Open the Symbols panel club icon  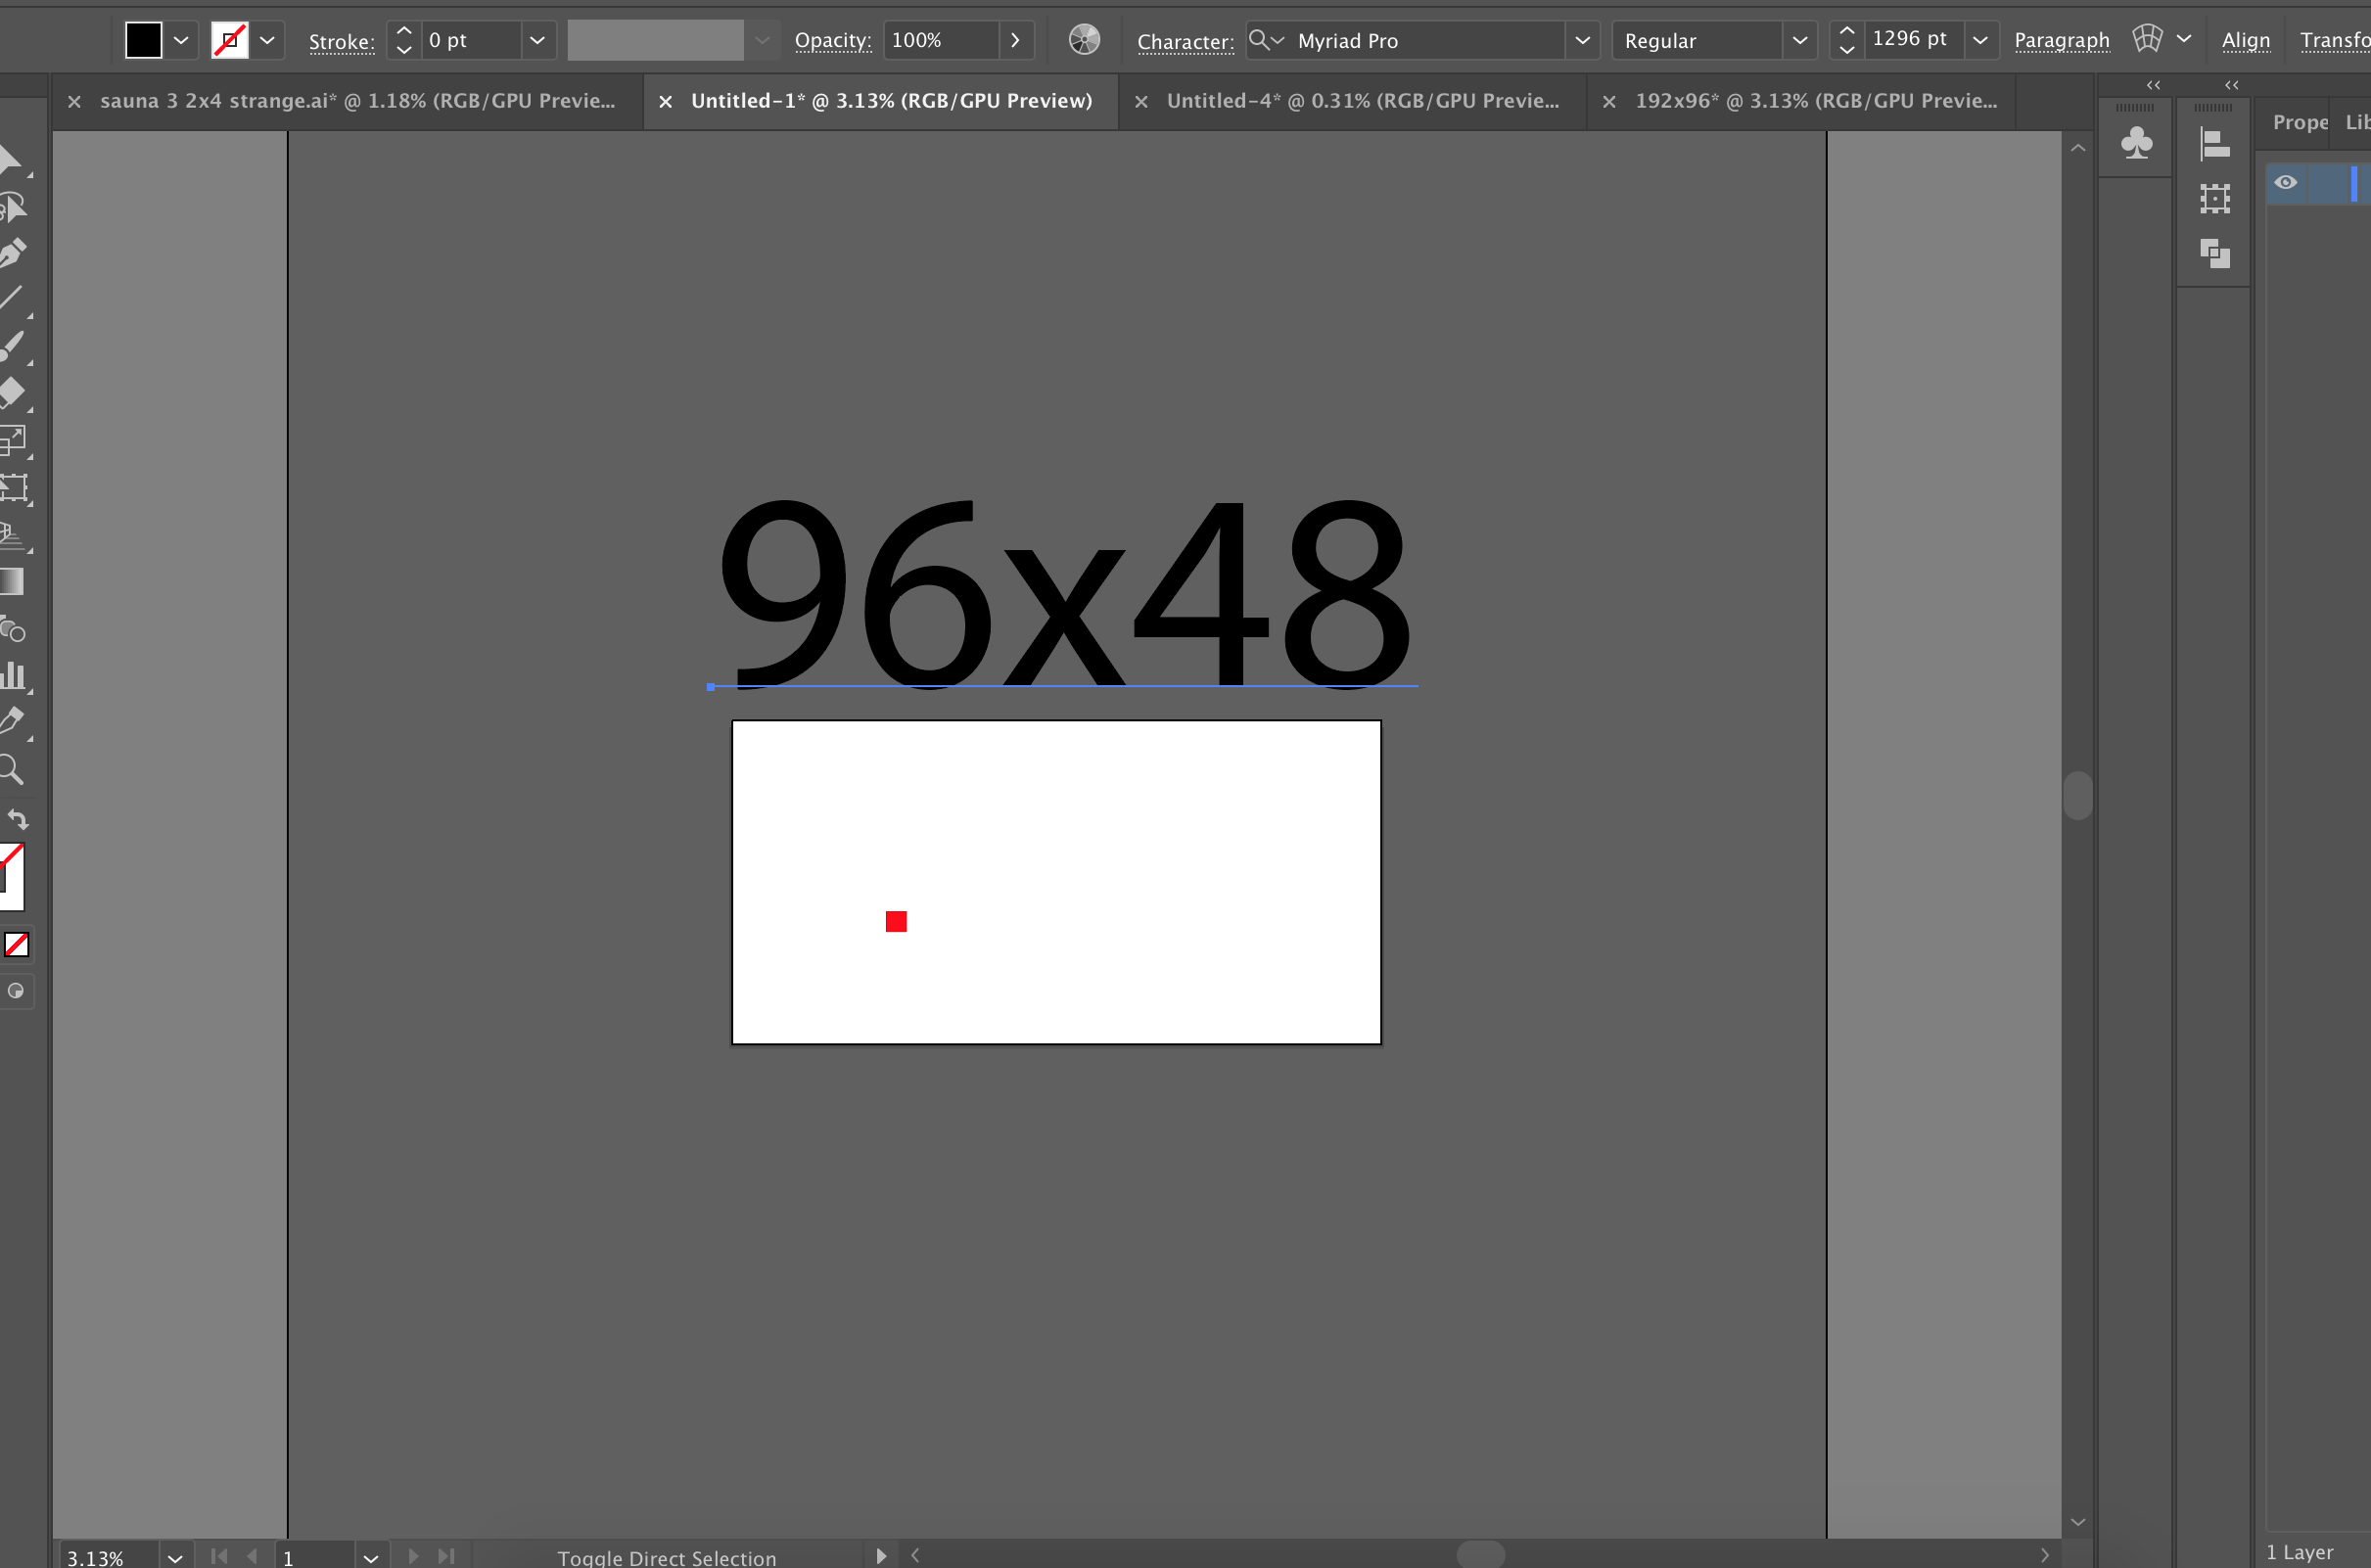2136,144
